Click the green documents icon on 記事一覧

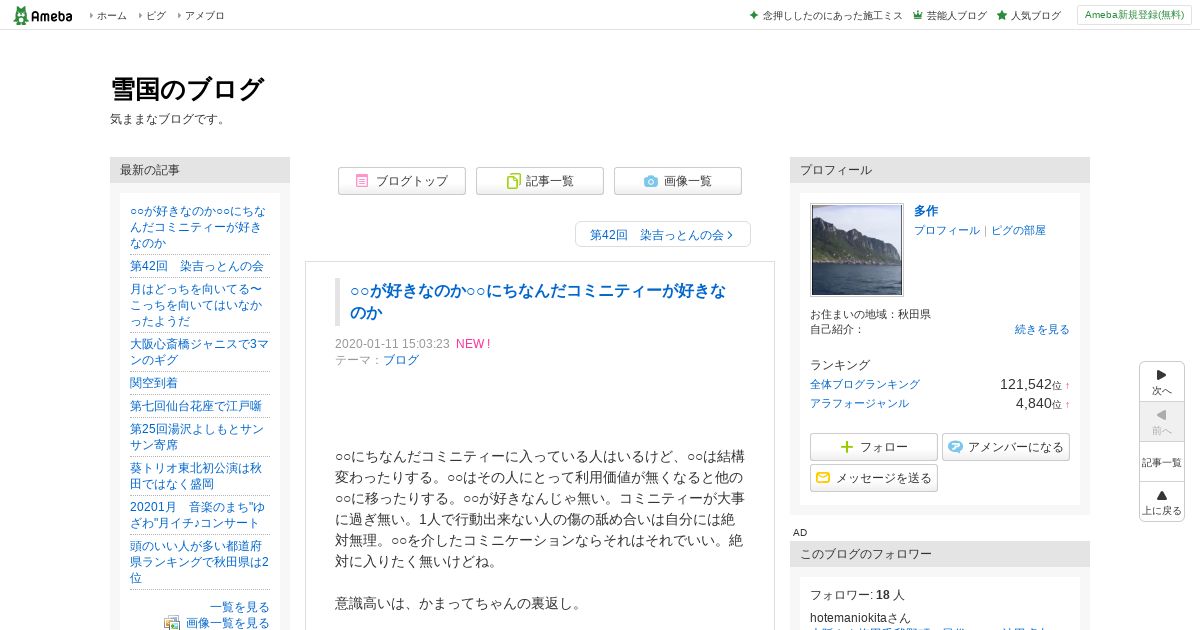(514, 181)
